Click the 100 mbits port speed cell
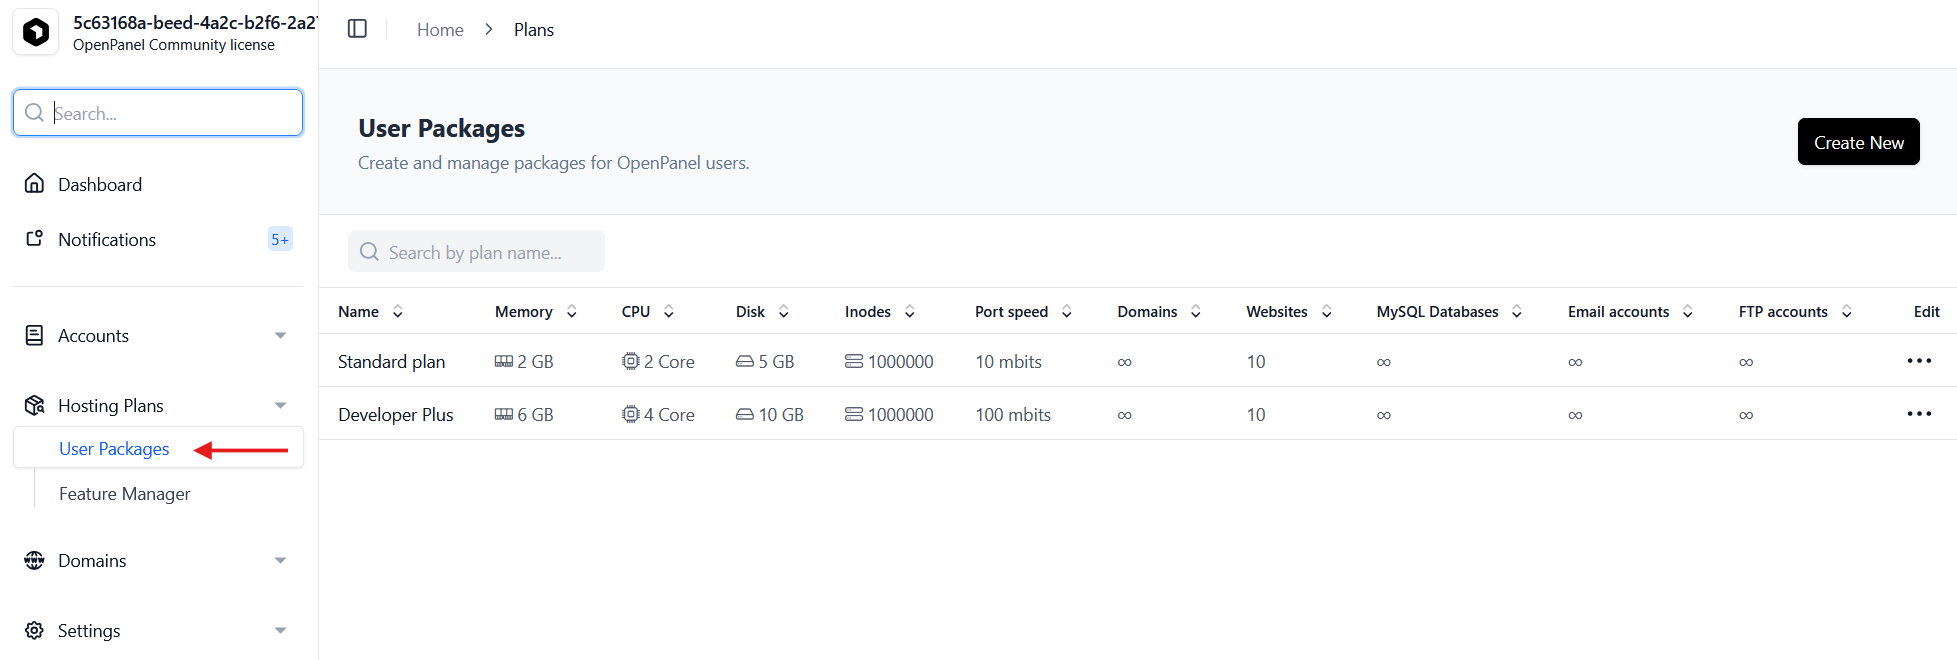The width and height of the screenshot is (1957, 660). tap(1013, 414)
